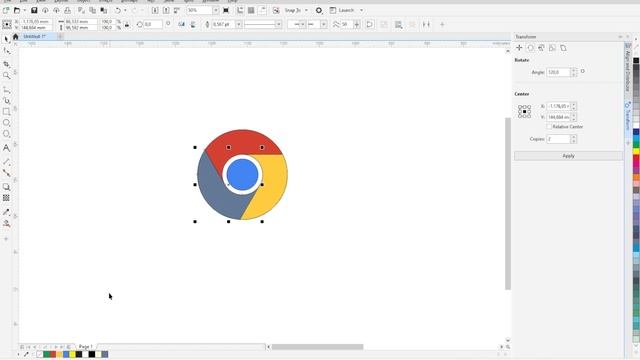
Task: Select the Text tool
Action: pyautogui.click(x=6, y=148)
